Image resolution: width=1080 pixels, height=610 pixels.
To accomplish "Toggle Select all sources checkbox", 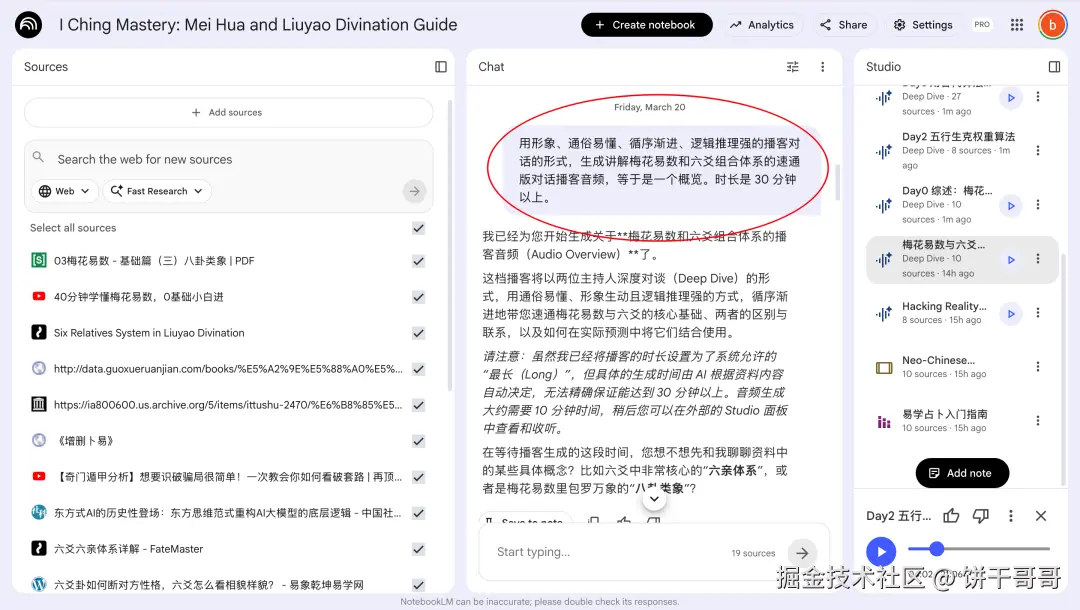I will click(418, 228).
